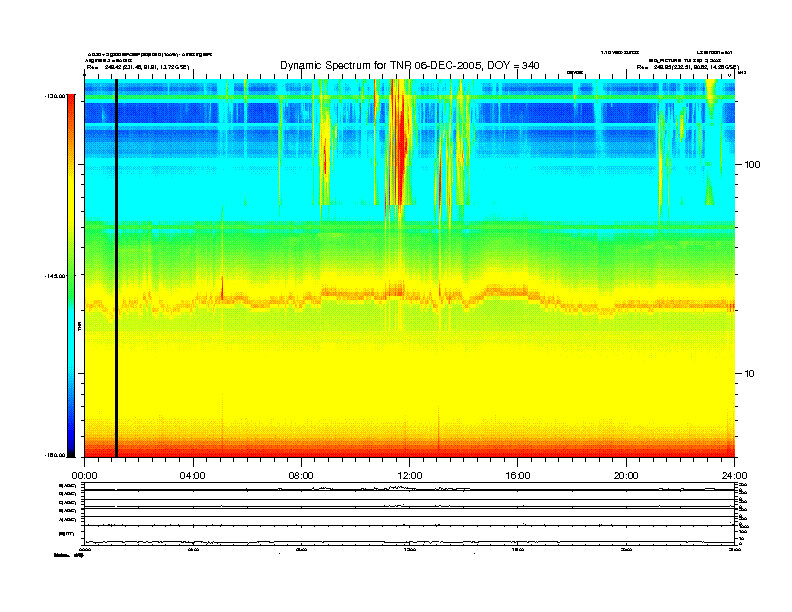Screen dimensions: 792x612
Task: Click the '-145.00' color bar label
Action: [x=56, y=276]
